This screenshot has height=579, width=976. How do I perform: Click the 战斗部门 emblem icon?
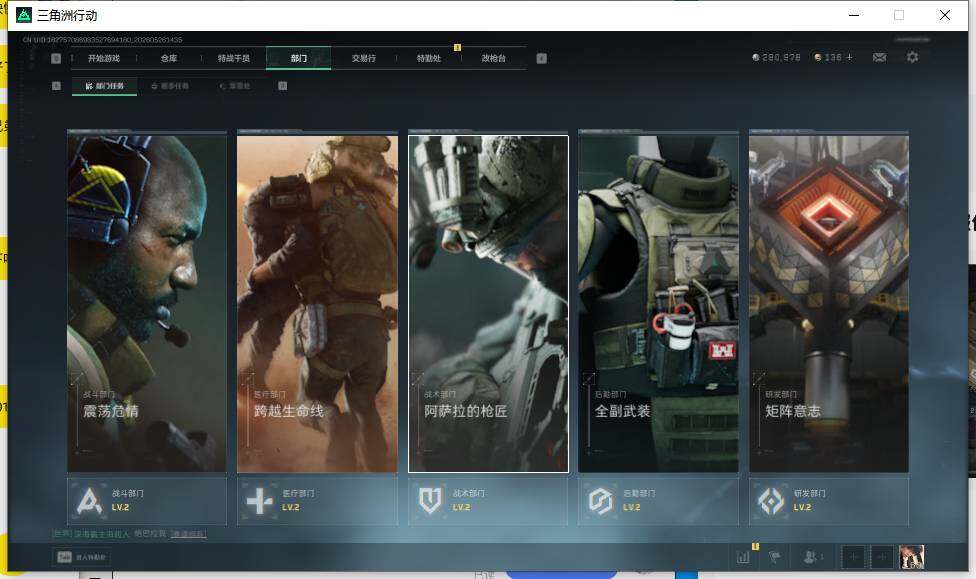point(90,501)
